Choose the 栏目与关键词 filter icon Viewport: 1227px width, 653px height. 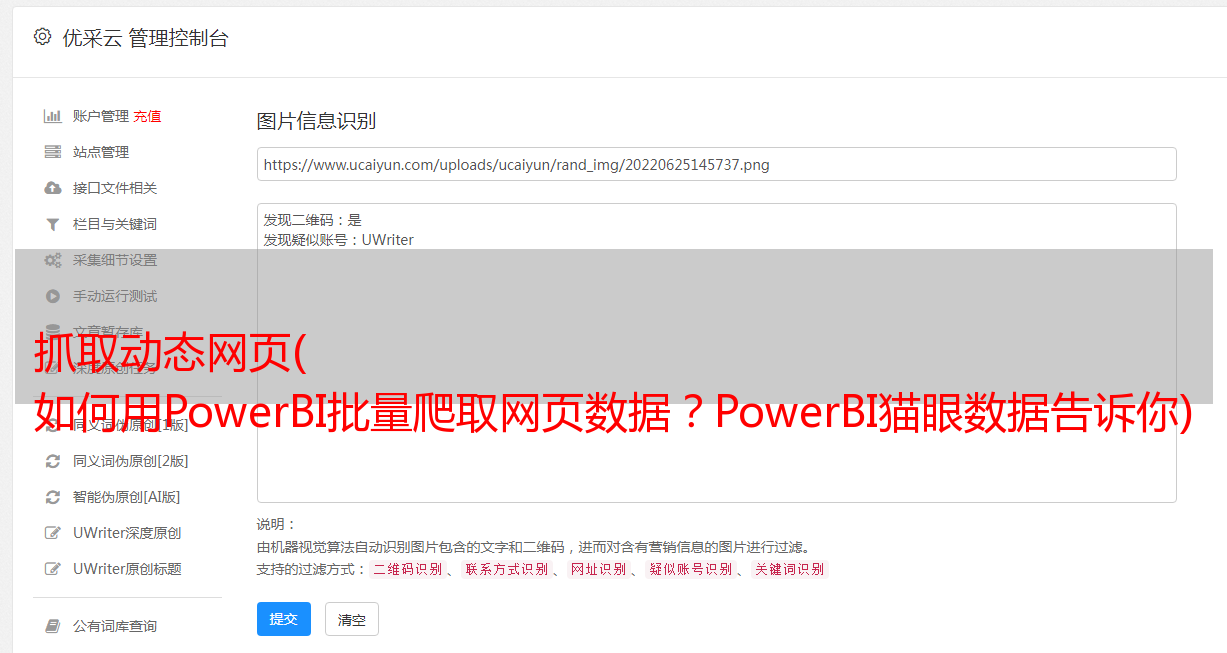coord(53,224)
